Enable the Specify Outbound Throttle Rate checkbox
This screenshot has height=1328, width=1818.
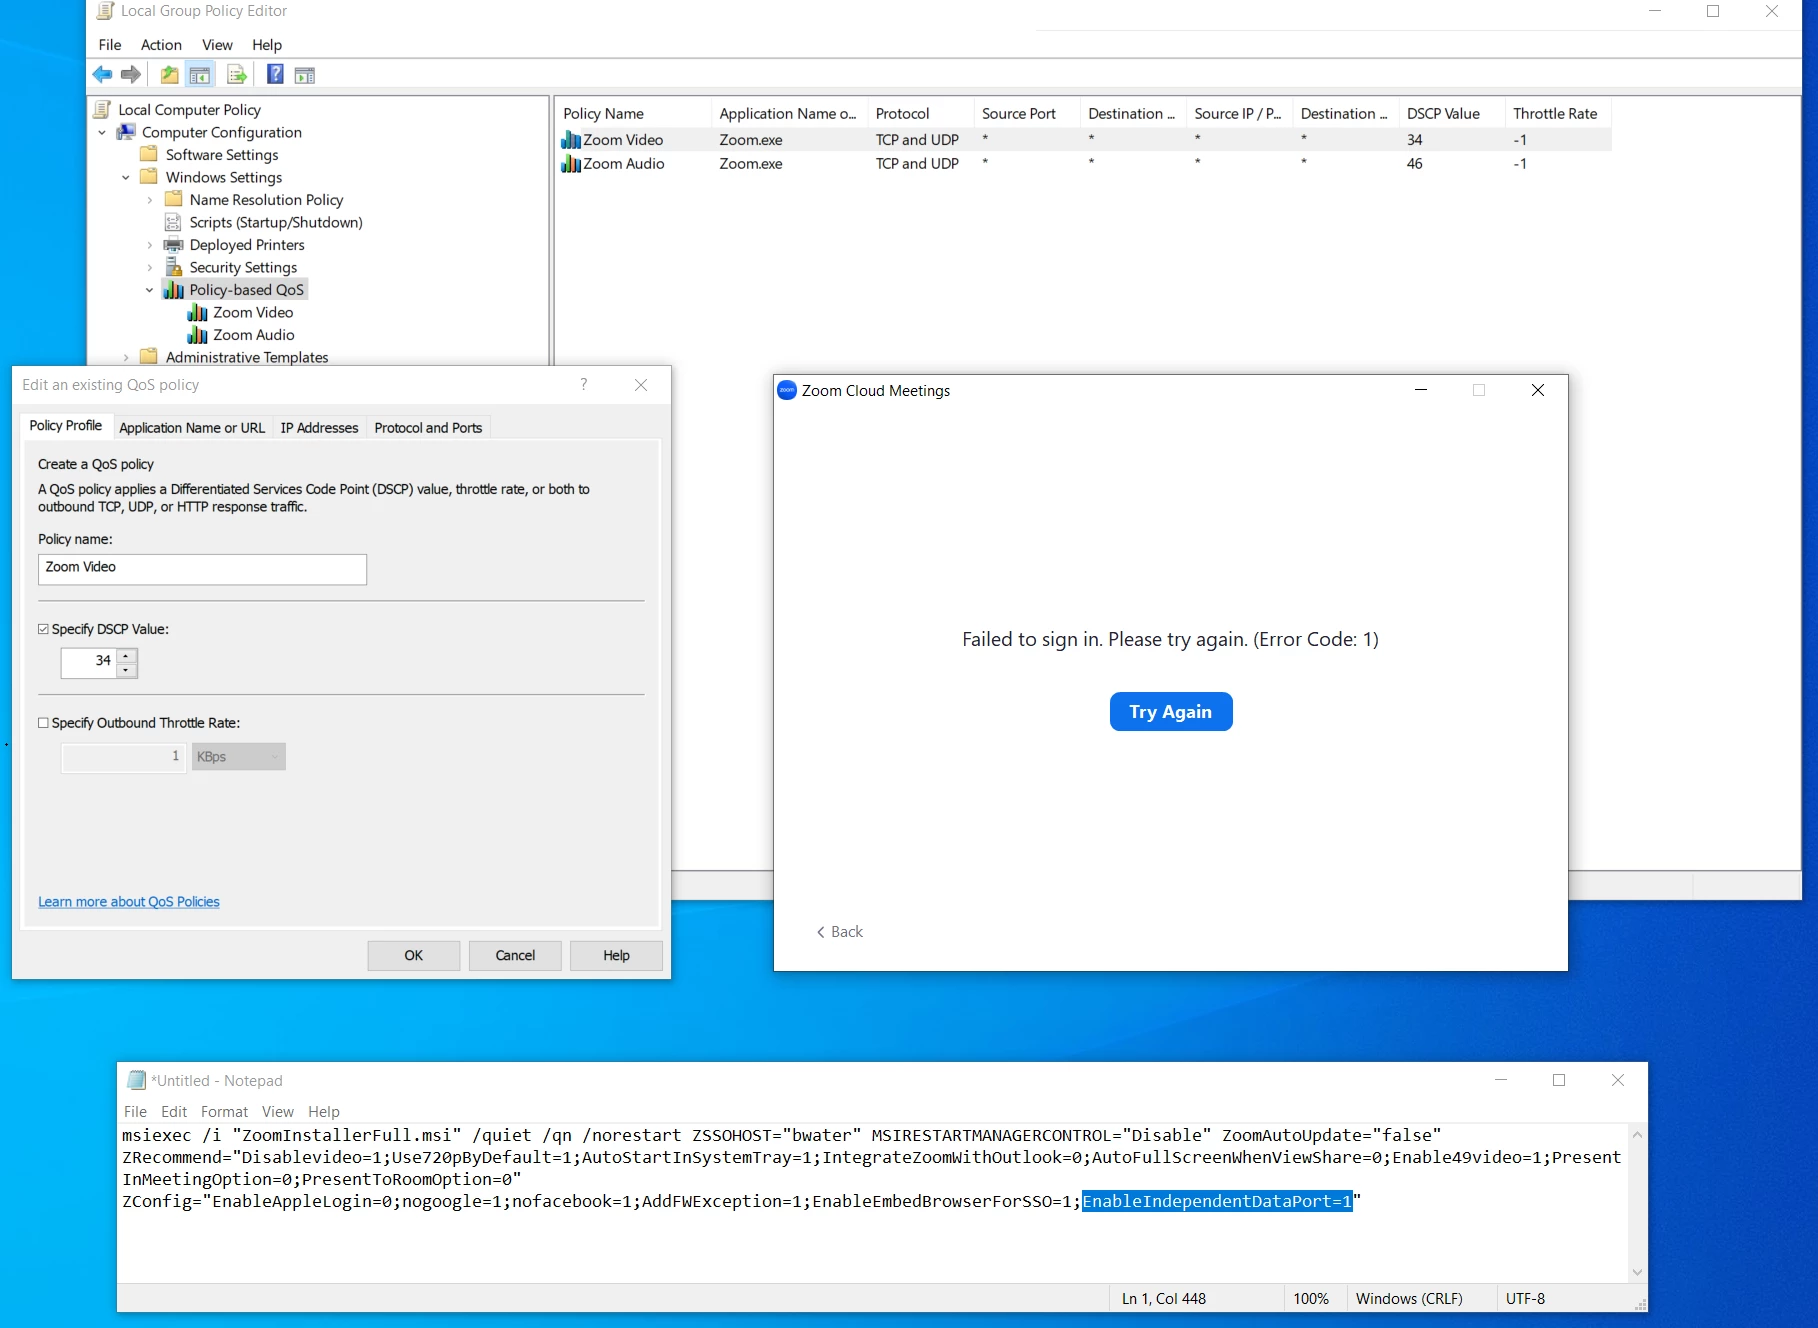click(43, 723)
